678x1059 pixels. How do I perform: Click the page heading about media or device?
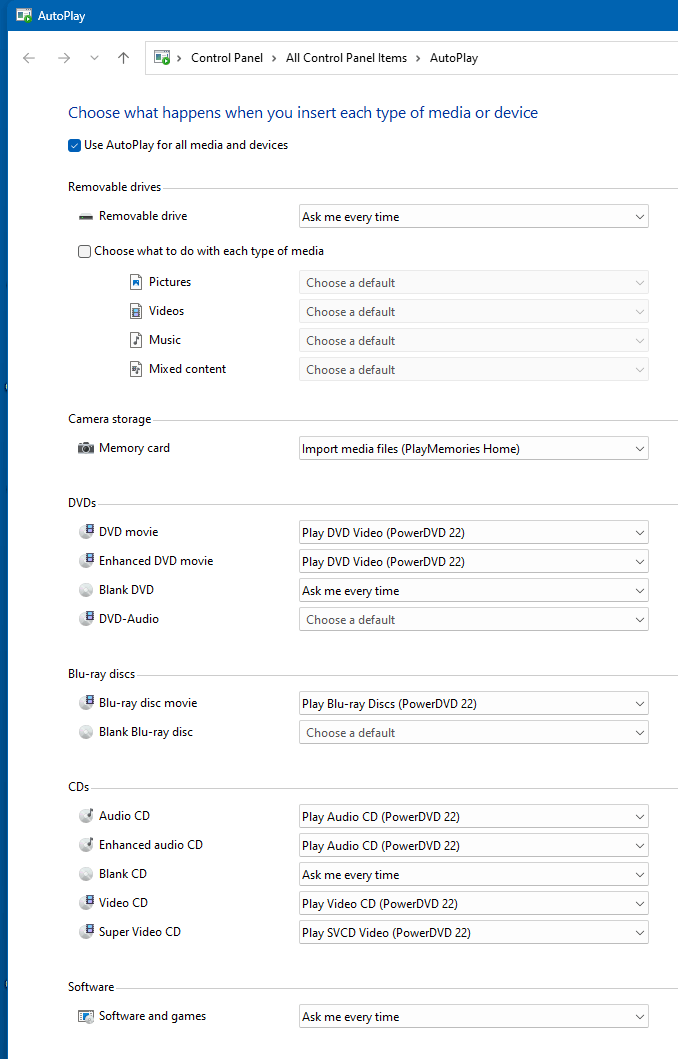(x=303, y=113)
